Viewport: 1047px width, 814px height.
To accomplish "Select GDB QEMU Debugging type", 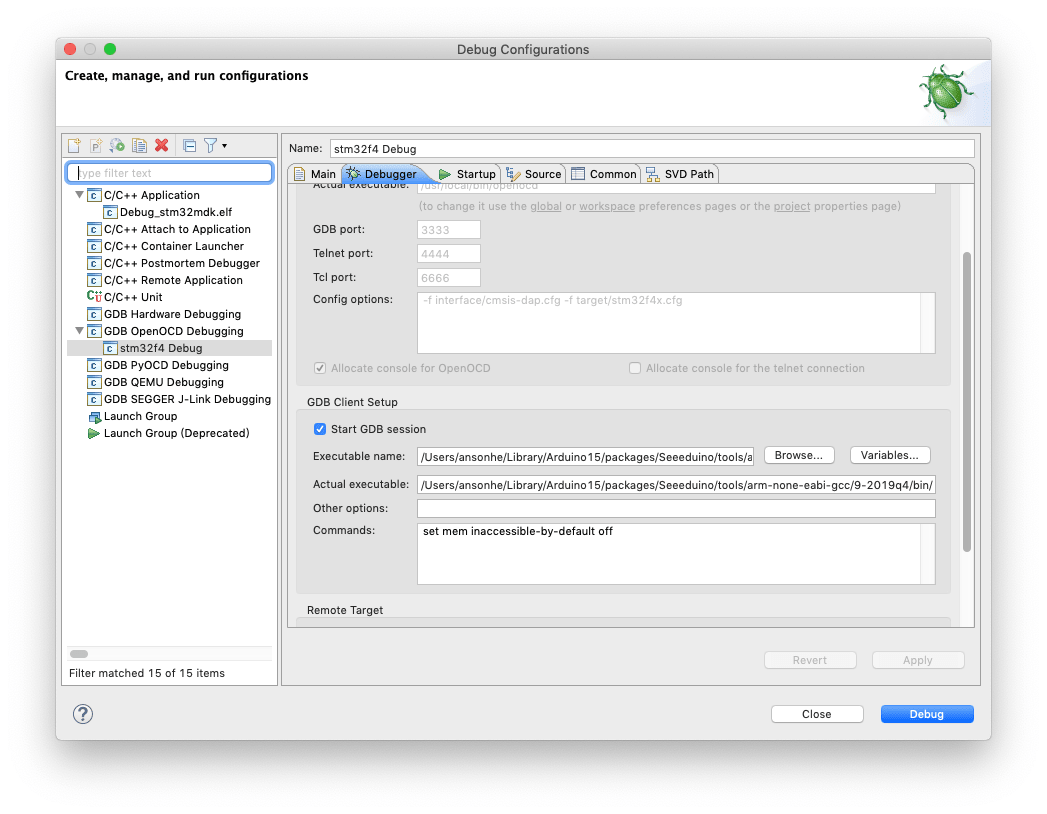I will point(156,383).
